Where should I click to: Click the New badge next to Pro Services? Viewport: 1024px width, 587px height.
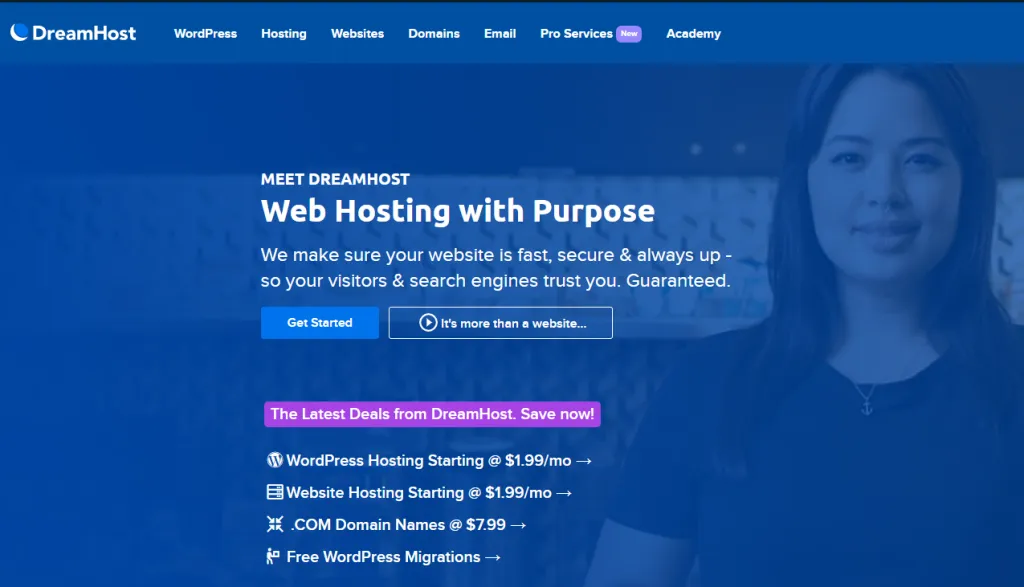coord(629,33)
